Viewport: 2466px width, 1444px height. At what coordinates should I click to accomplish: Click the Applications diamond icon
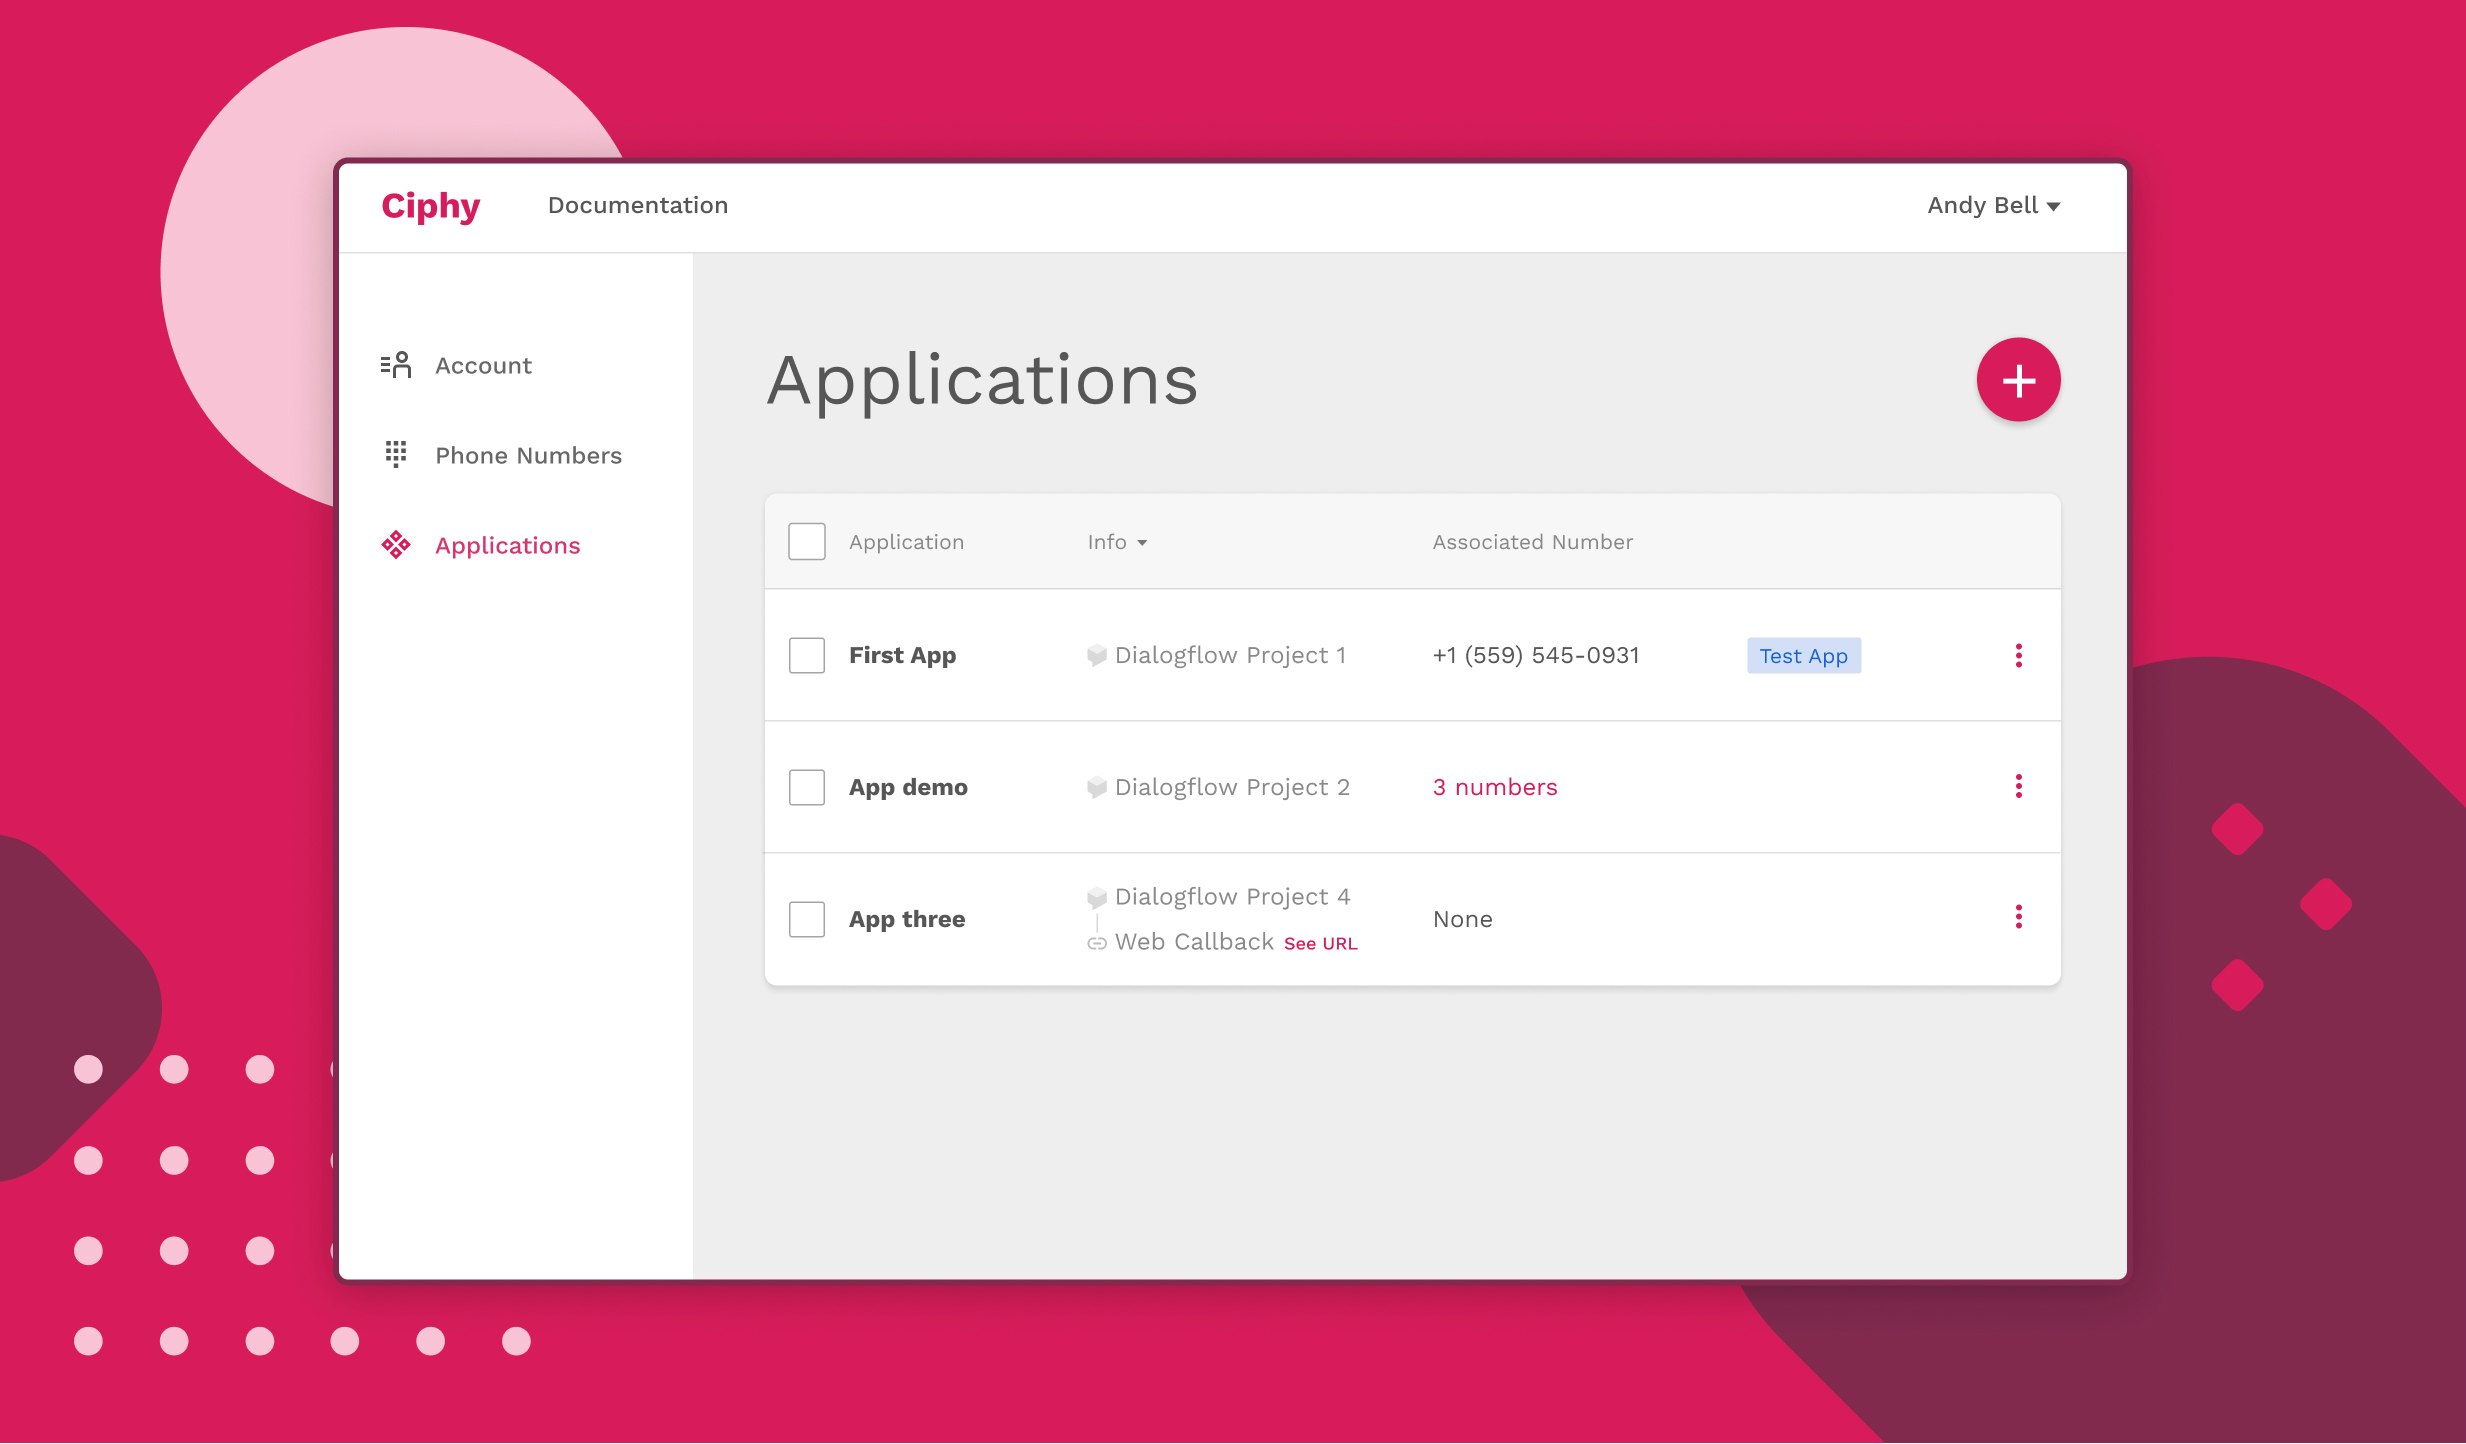(x=396, y=545)
